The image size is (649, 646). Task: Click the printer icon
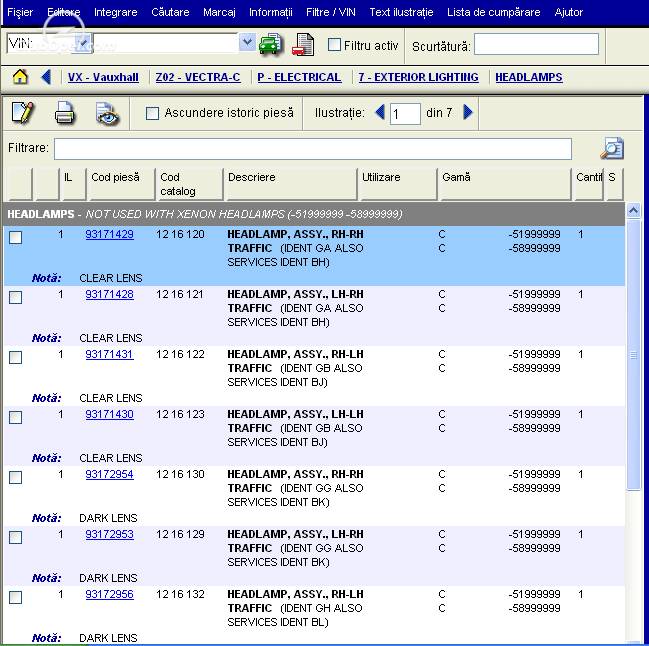click(65, 113)
